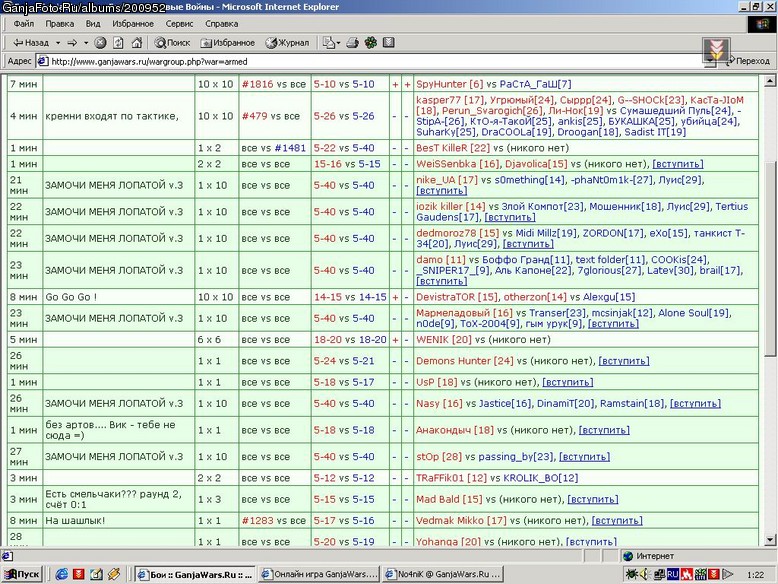Click the 'На шашлык!' comment cell
The height and width of the screenshot is (584, 778).
pyautogui.click(x=118, y=520)
